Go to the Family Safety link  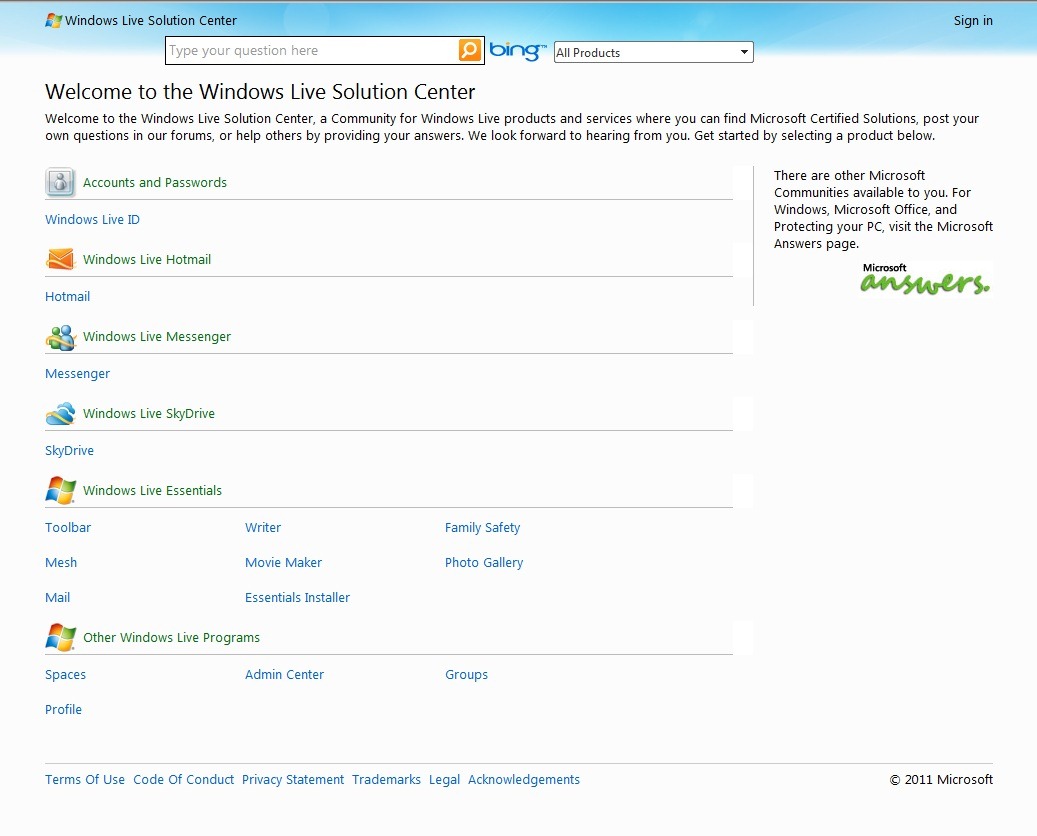(x=482, y=528)
